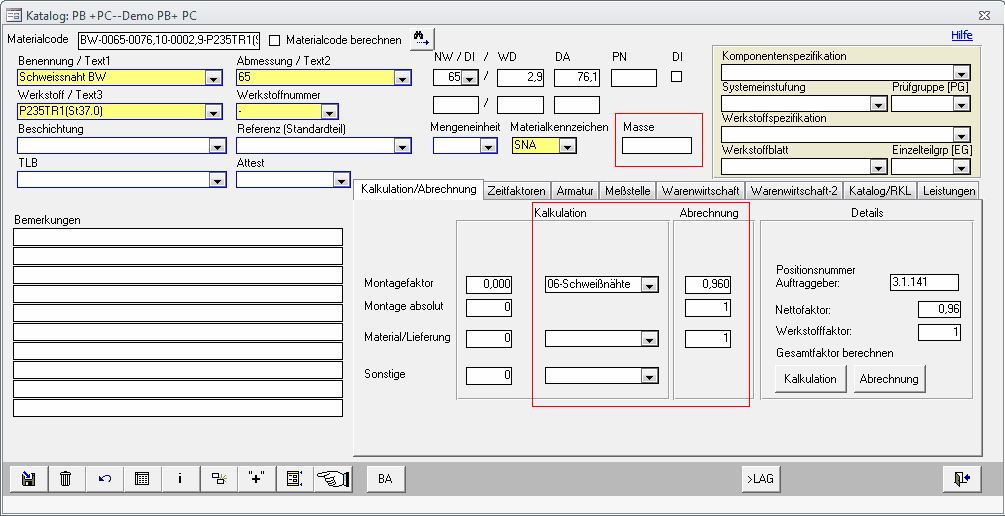Open the table grid view icon
The image size is (1005, 516).
pyautogui.click(x=142, y=479)
